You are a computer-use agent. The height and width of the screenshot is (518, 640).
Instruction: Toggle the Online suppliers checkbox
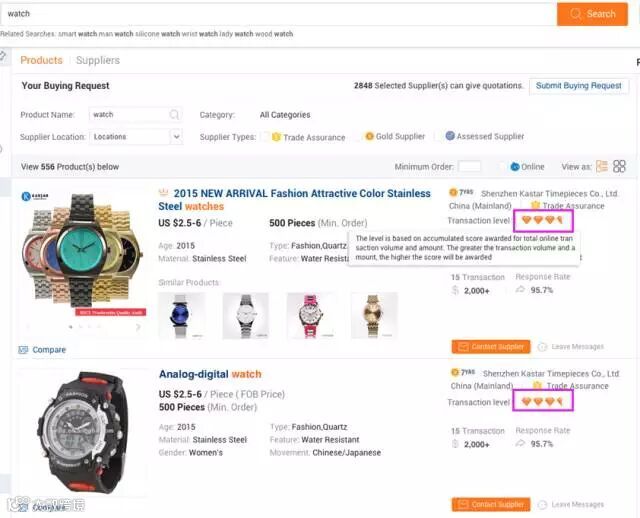tap(503, 167)
